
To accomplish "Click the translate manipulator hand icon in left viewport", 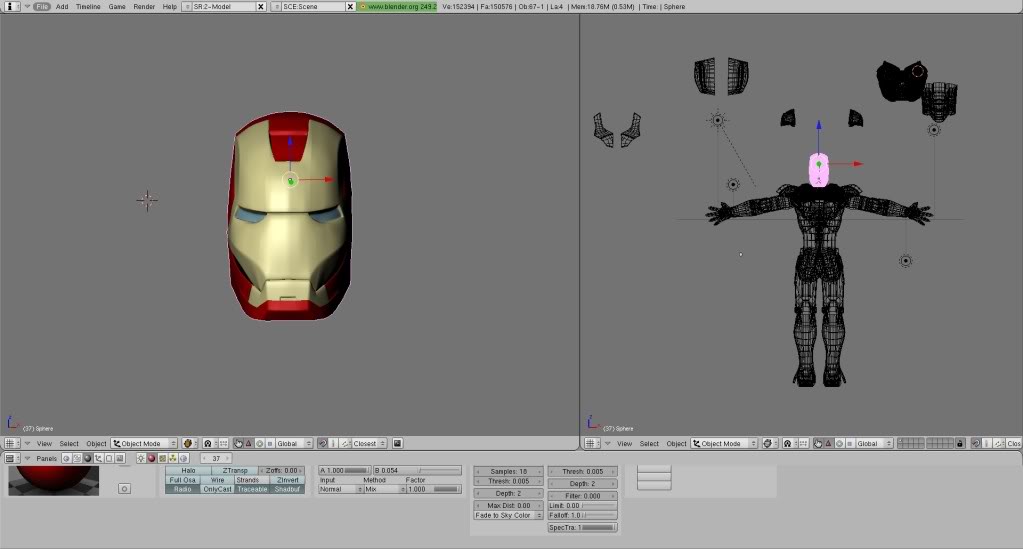I will (x=240, y=443).
